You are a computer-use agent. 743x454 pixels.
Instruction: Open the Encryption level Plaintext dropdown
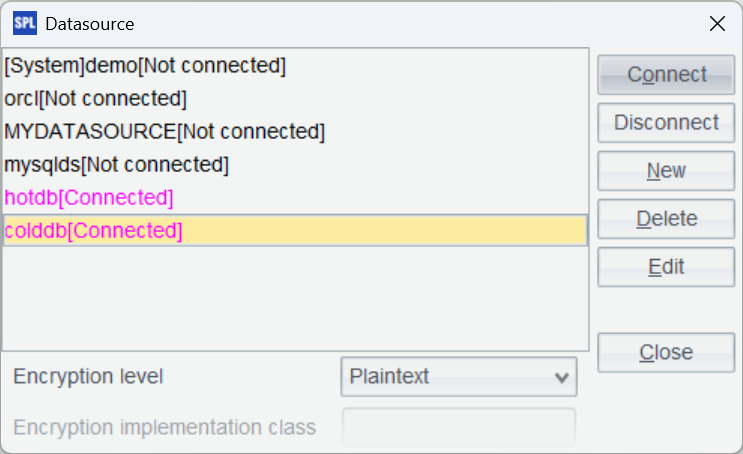point(459,377)
